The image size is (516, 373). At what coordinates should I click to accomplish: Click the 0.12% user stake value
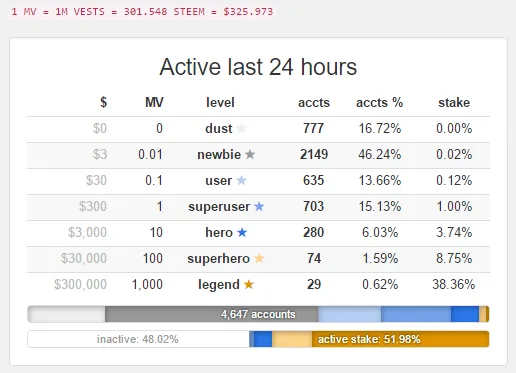point(454,180)
